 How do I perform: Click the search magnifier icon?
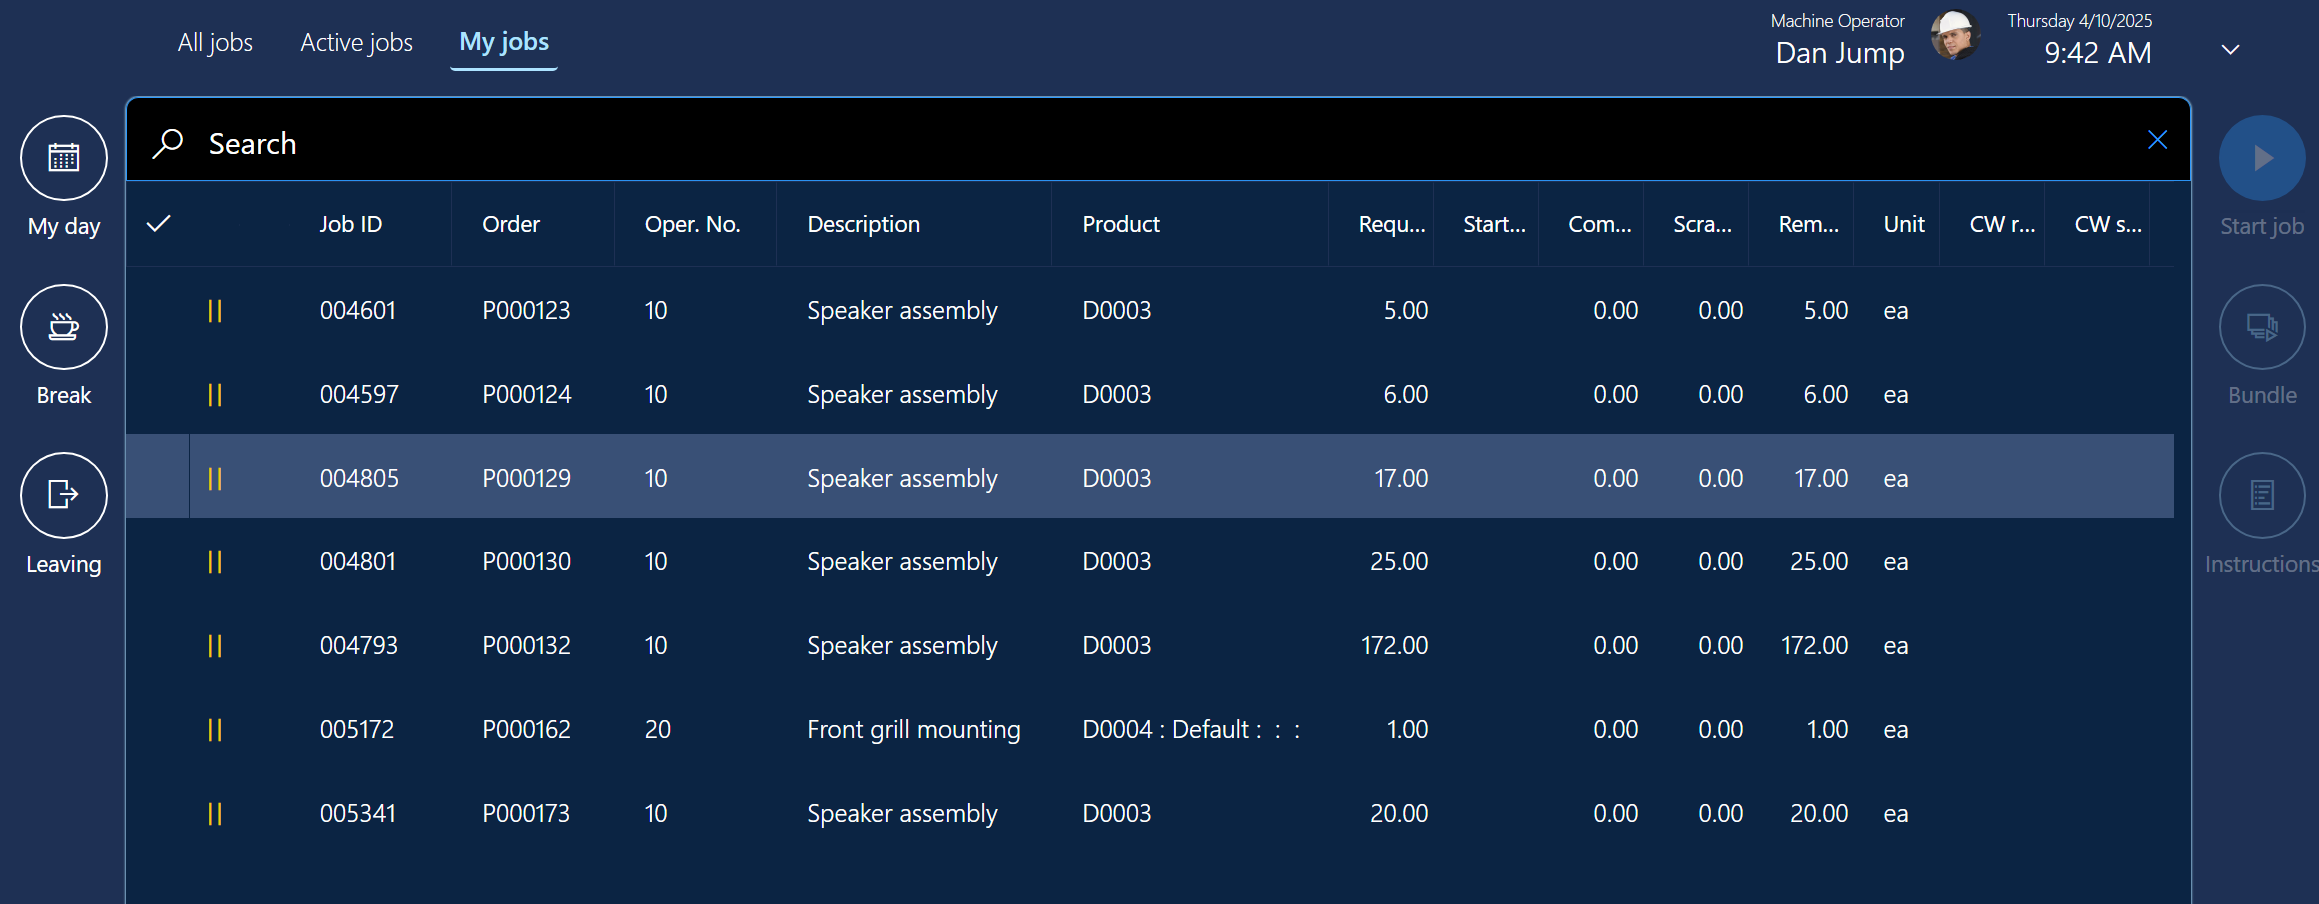pos(168,142)
